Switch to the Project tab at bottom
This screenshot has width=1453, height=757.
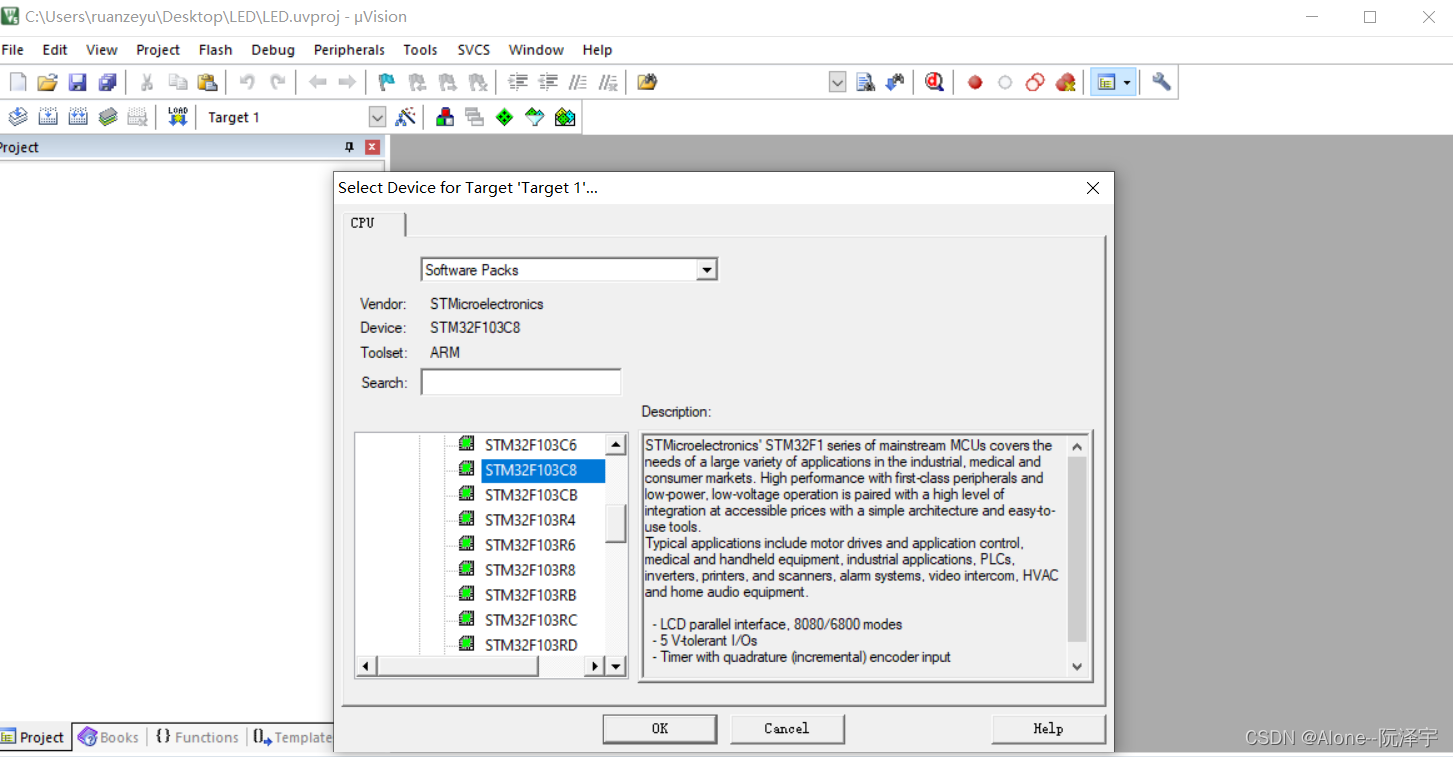click(34, 737)
